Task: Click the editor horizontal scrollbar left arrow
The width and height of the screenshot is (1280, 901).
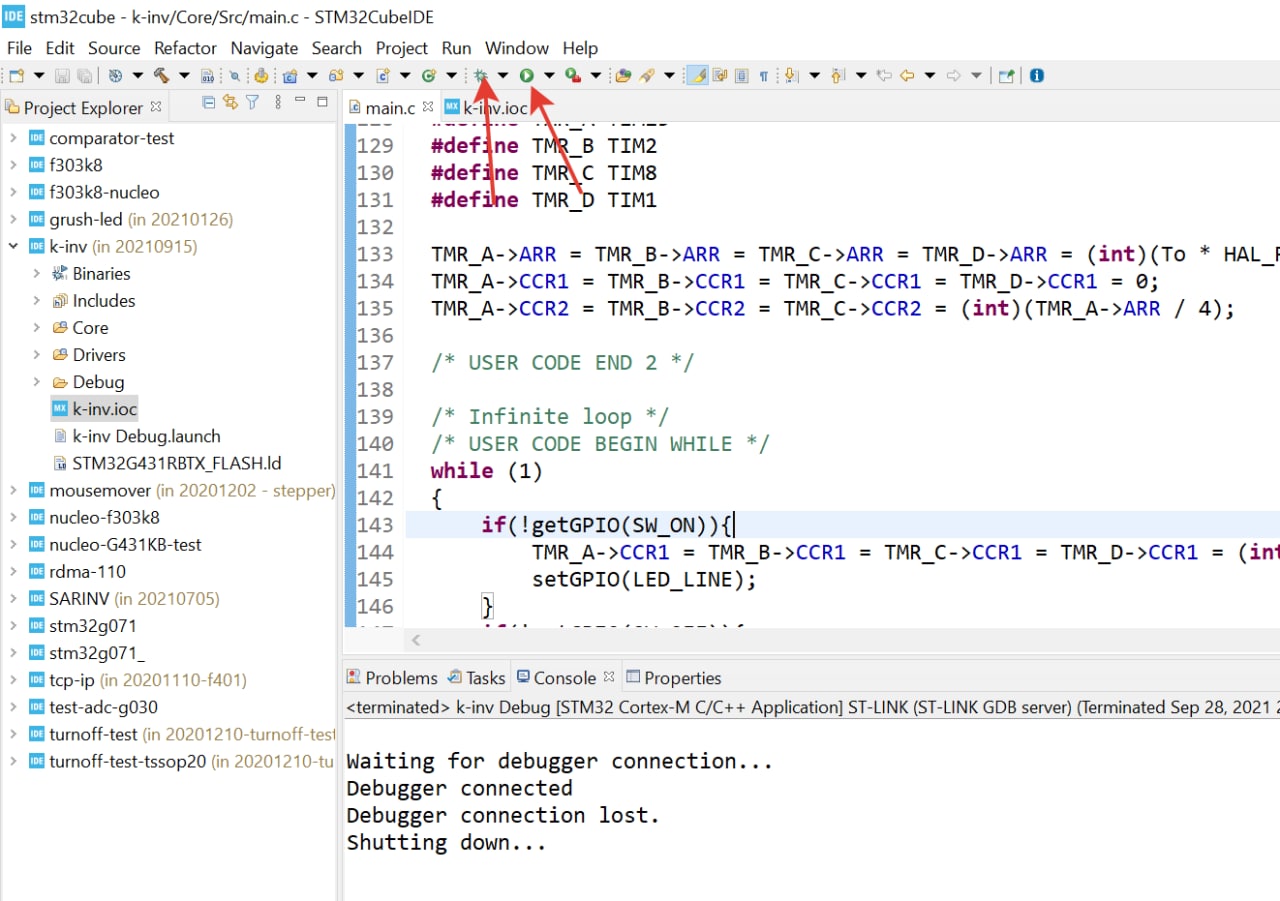Action: click(416, 640)
